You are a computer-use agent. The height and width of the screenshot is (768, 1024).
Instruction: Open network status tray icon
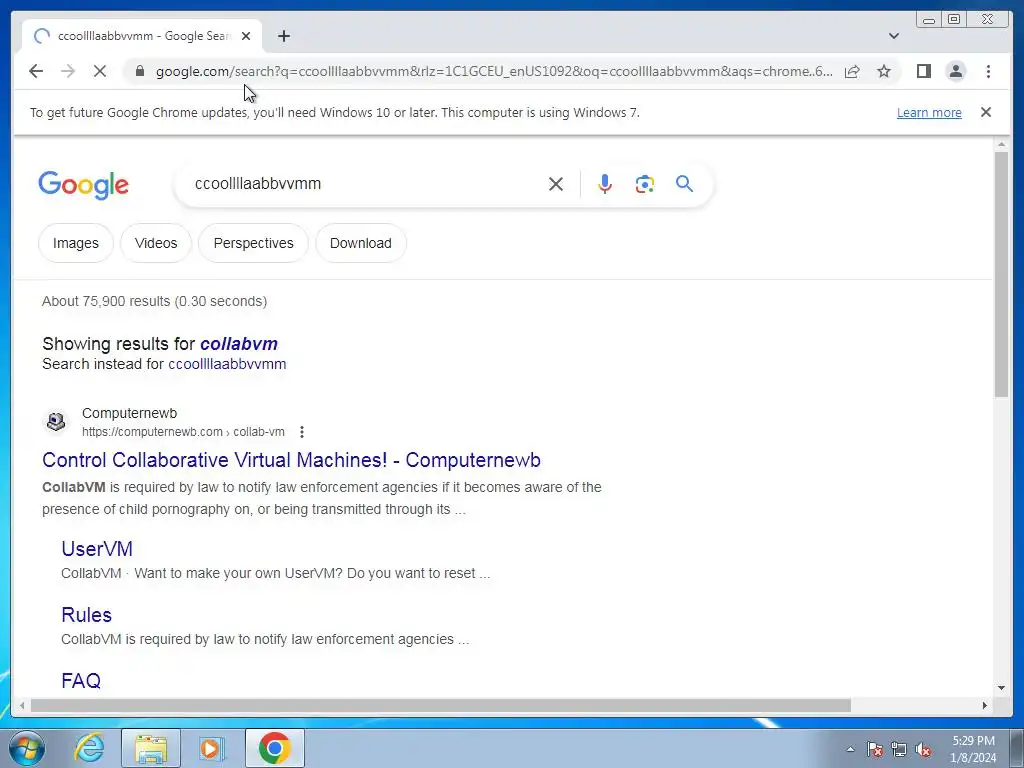[899, 749]
